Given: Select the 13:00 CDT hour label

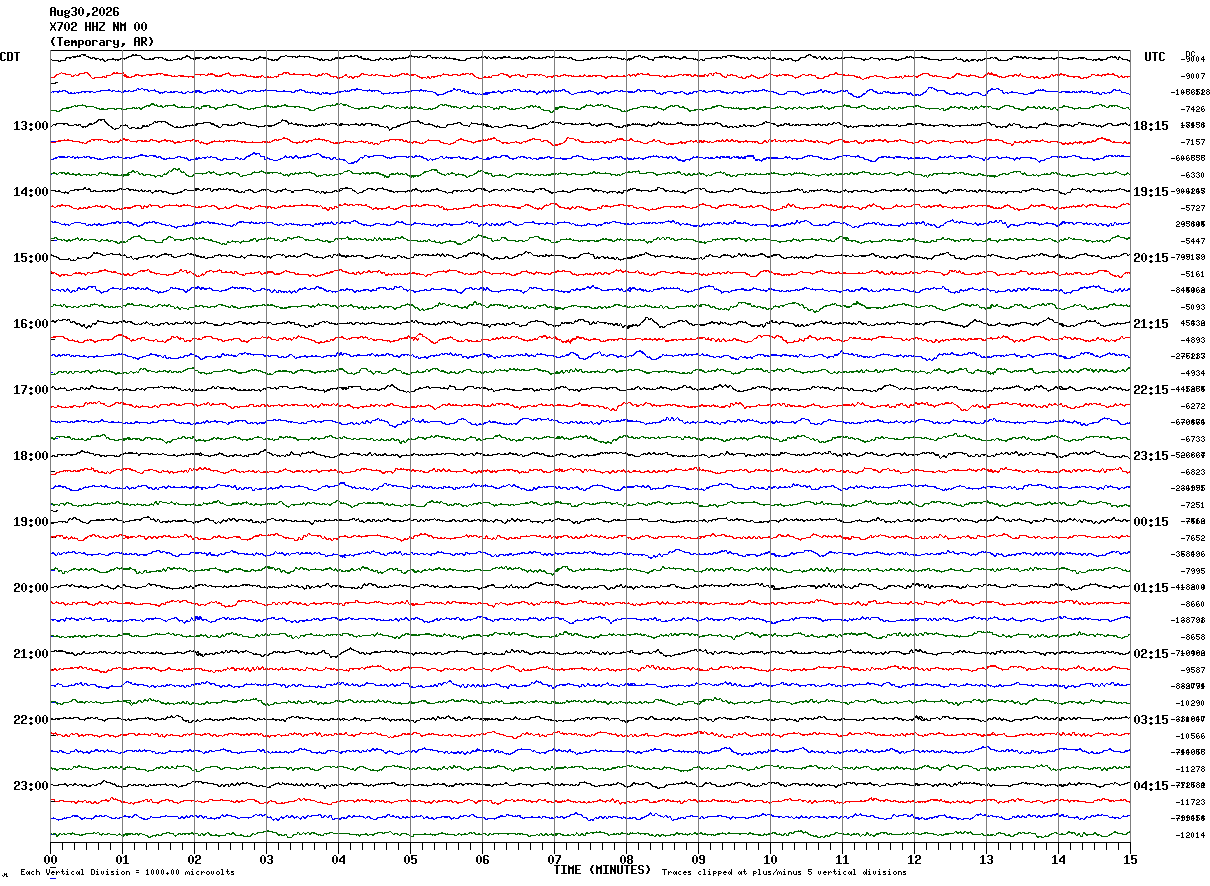Looking at the screenshot, I should 31,126.
